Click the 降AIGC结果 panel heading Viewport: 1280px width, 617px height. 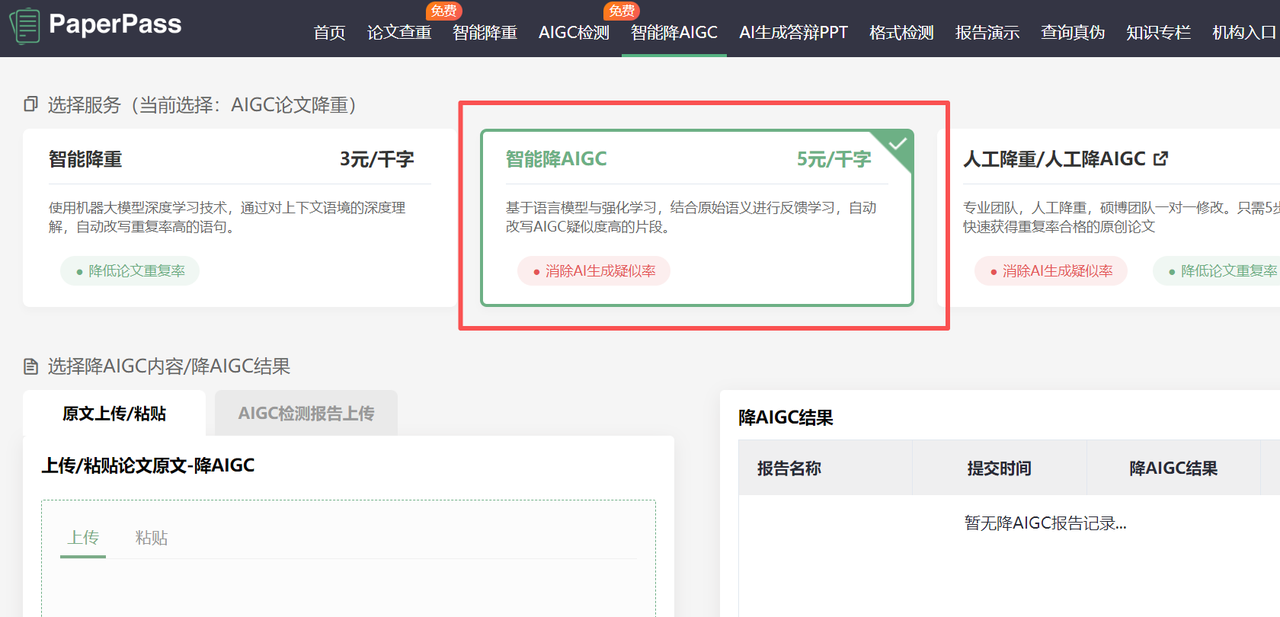point(786,417)
